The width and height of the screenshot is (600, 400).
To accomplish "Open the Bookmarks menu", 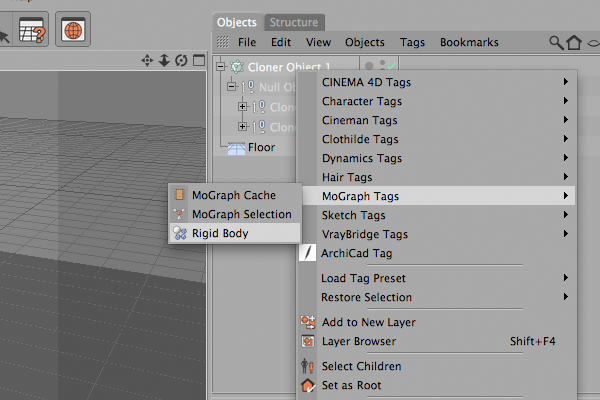I will click(x=469, y=42).
